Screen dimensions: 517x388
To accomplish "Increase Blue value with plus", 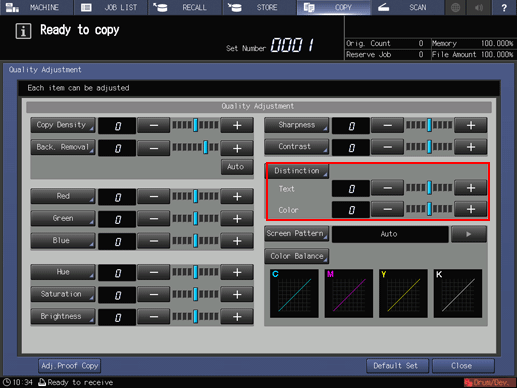I will 237,241.
